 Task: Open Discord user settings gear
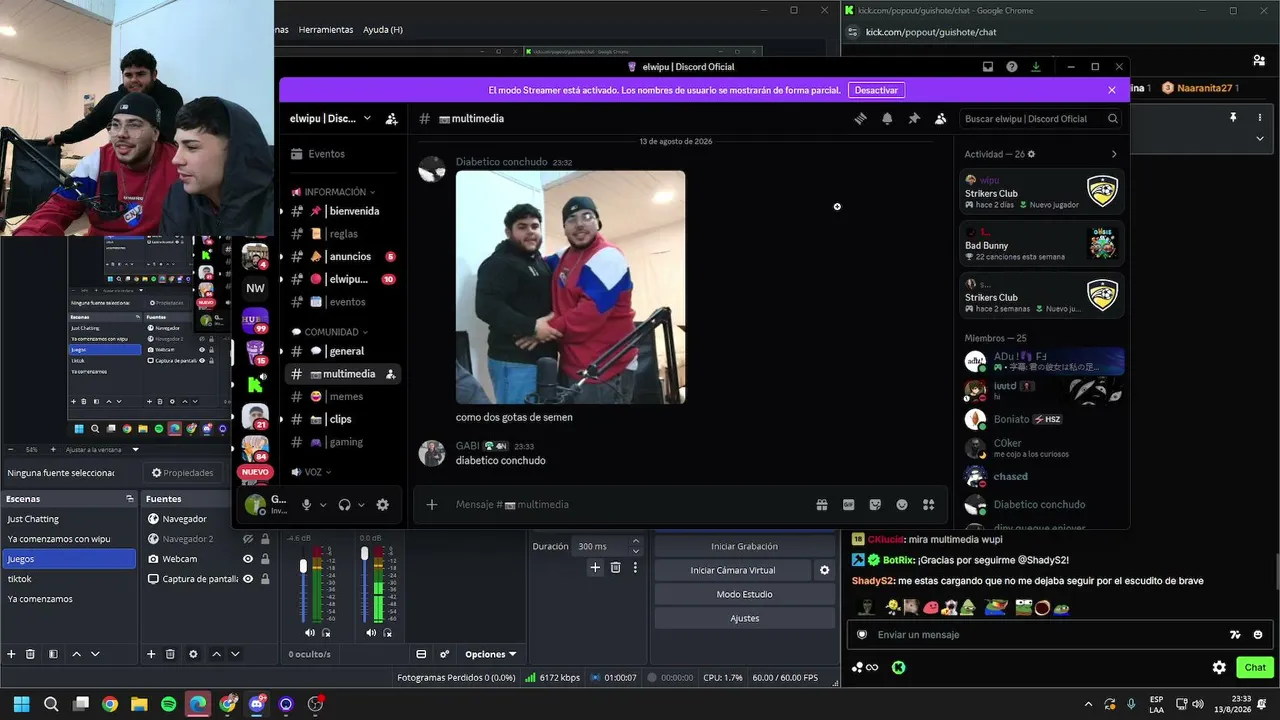(x=382, y=505)
